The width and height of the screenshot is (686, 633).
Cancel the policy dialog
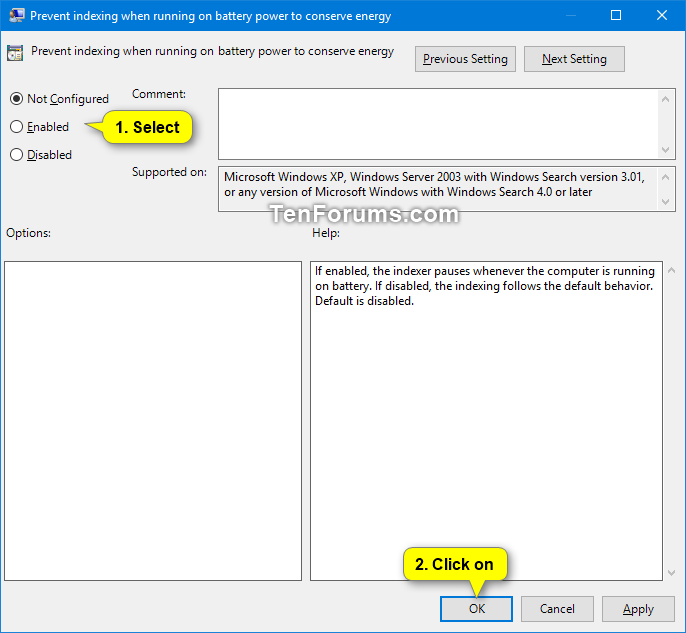click(557, 609)
